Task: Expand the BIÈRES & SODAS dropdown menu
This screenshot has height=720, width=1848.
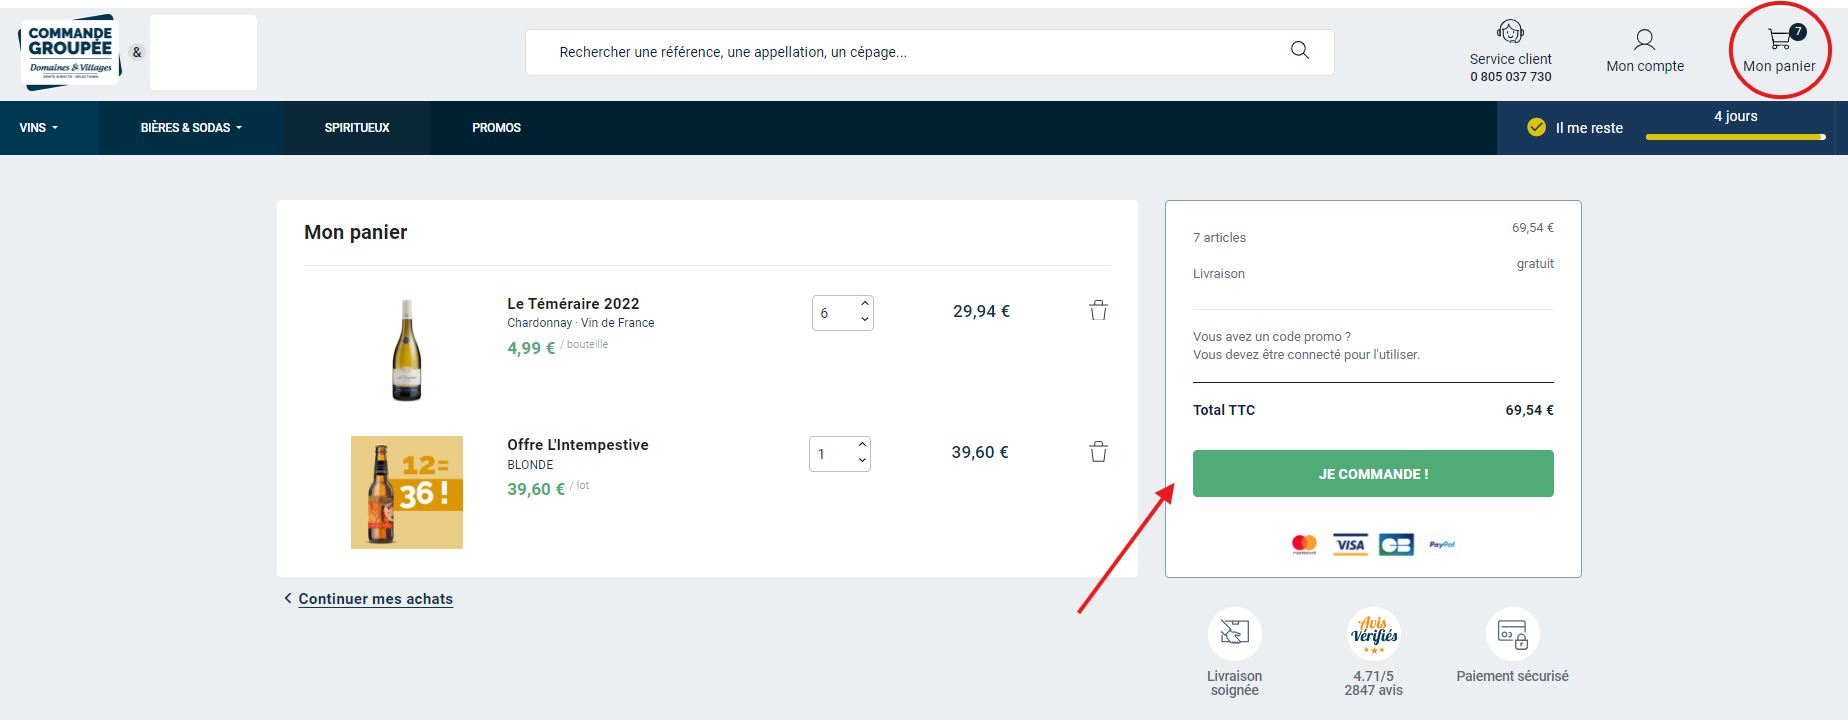Action: [x=191, y=128]
